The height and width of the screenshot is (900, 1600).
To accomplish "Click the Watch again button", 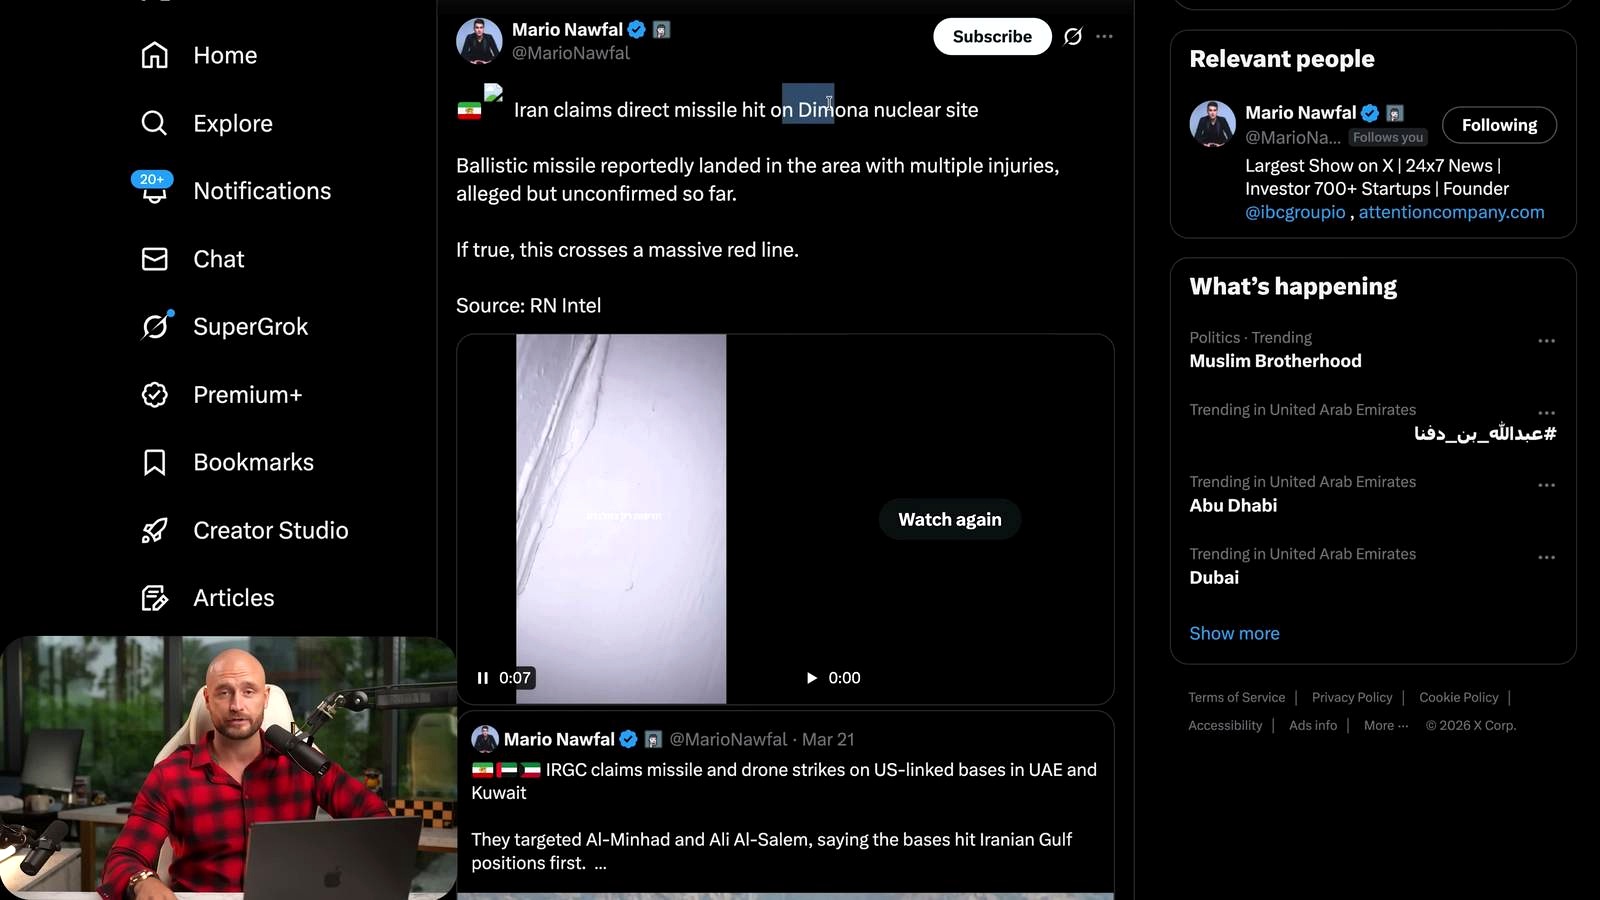I will [950, 519].
